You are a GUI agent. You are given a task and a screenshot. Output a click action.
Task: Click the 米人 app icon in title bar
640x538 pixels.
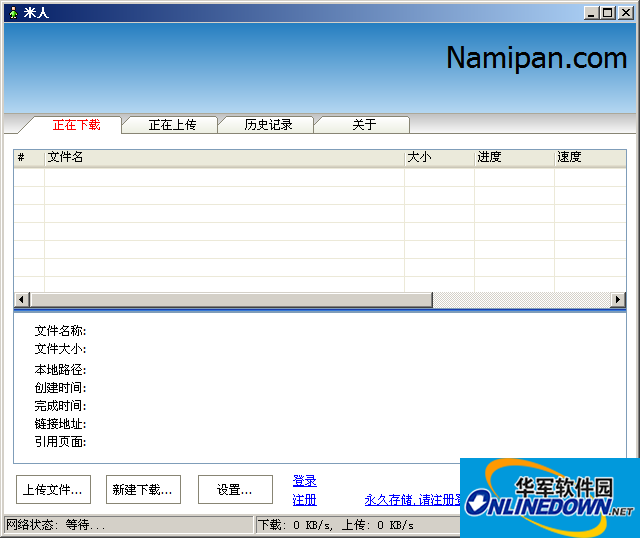[x=12, y=12]
